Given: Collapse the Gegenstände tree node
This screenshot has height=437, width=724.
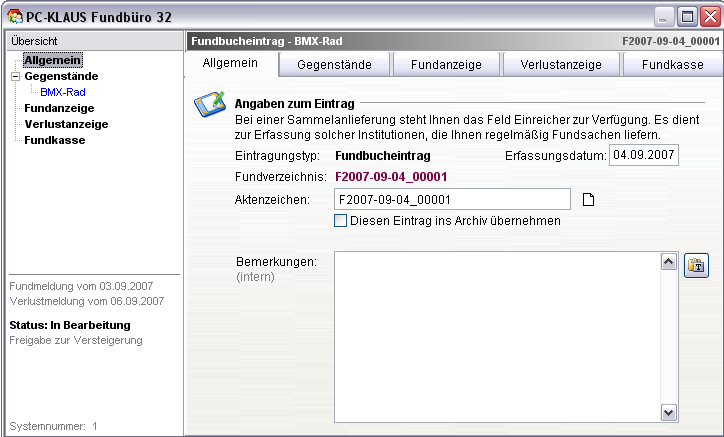Looking at the screenshot, I should [15, 76].
